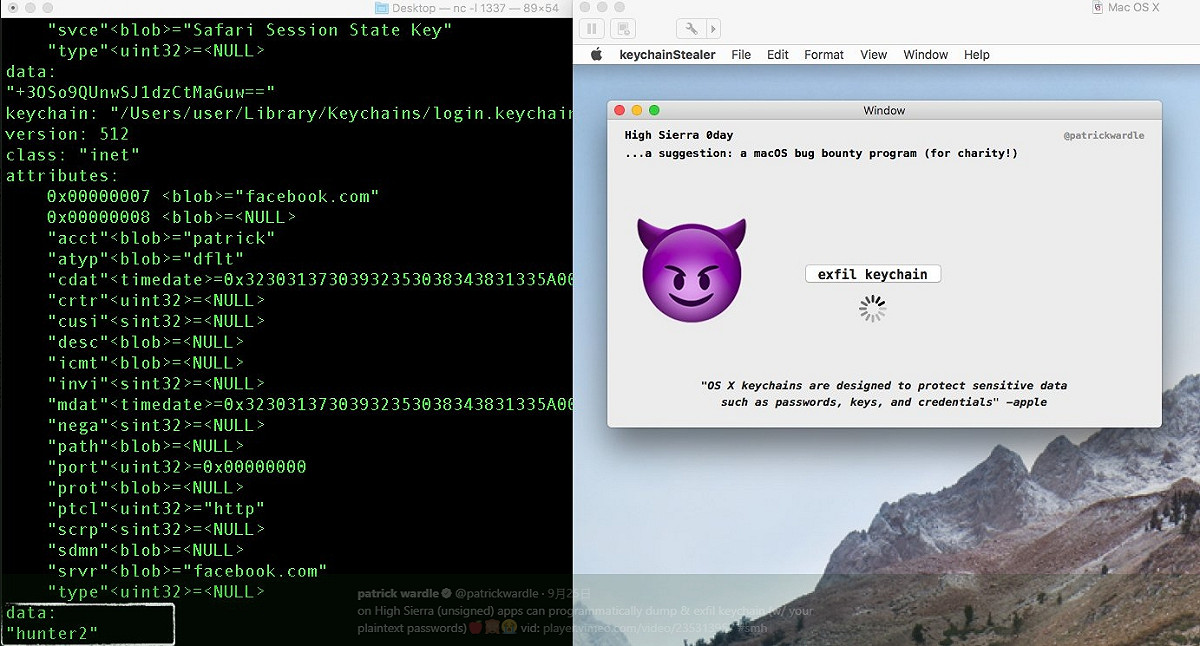
Task: Open the File menu
Action: click(741, 55)
